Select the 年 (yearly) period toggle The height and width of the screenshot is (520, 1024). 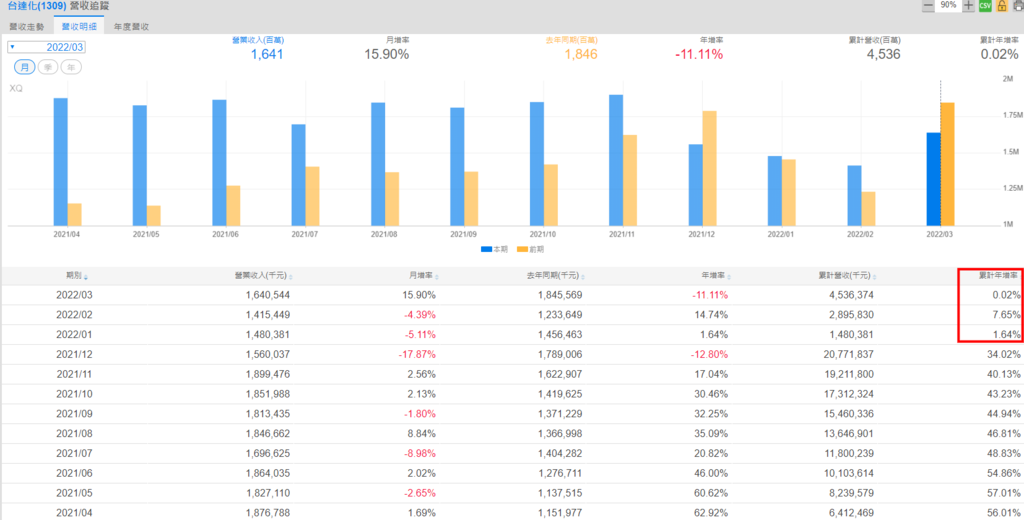[71, 67]
